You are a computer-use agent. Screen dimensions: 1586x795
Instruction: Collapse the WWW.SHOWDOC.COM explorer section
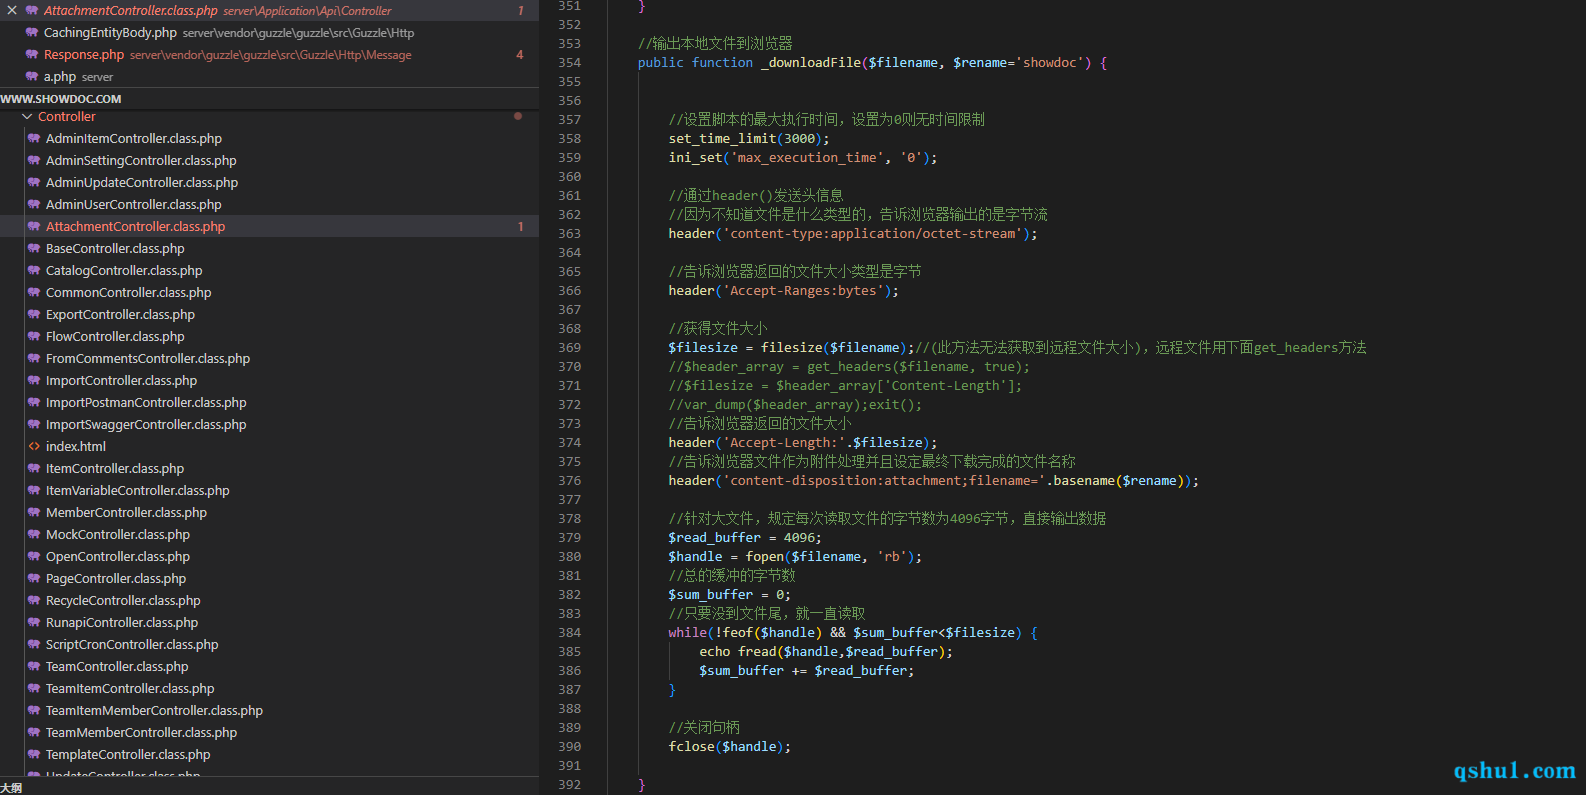click(61, 99)
